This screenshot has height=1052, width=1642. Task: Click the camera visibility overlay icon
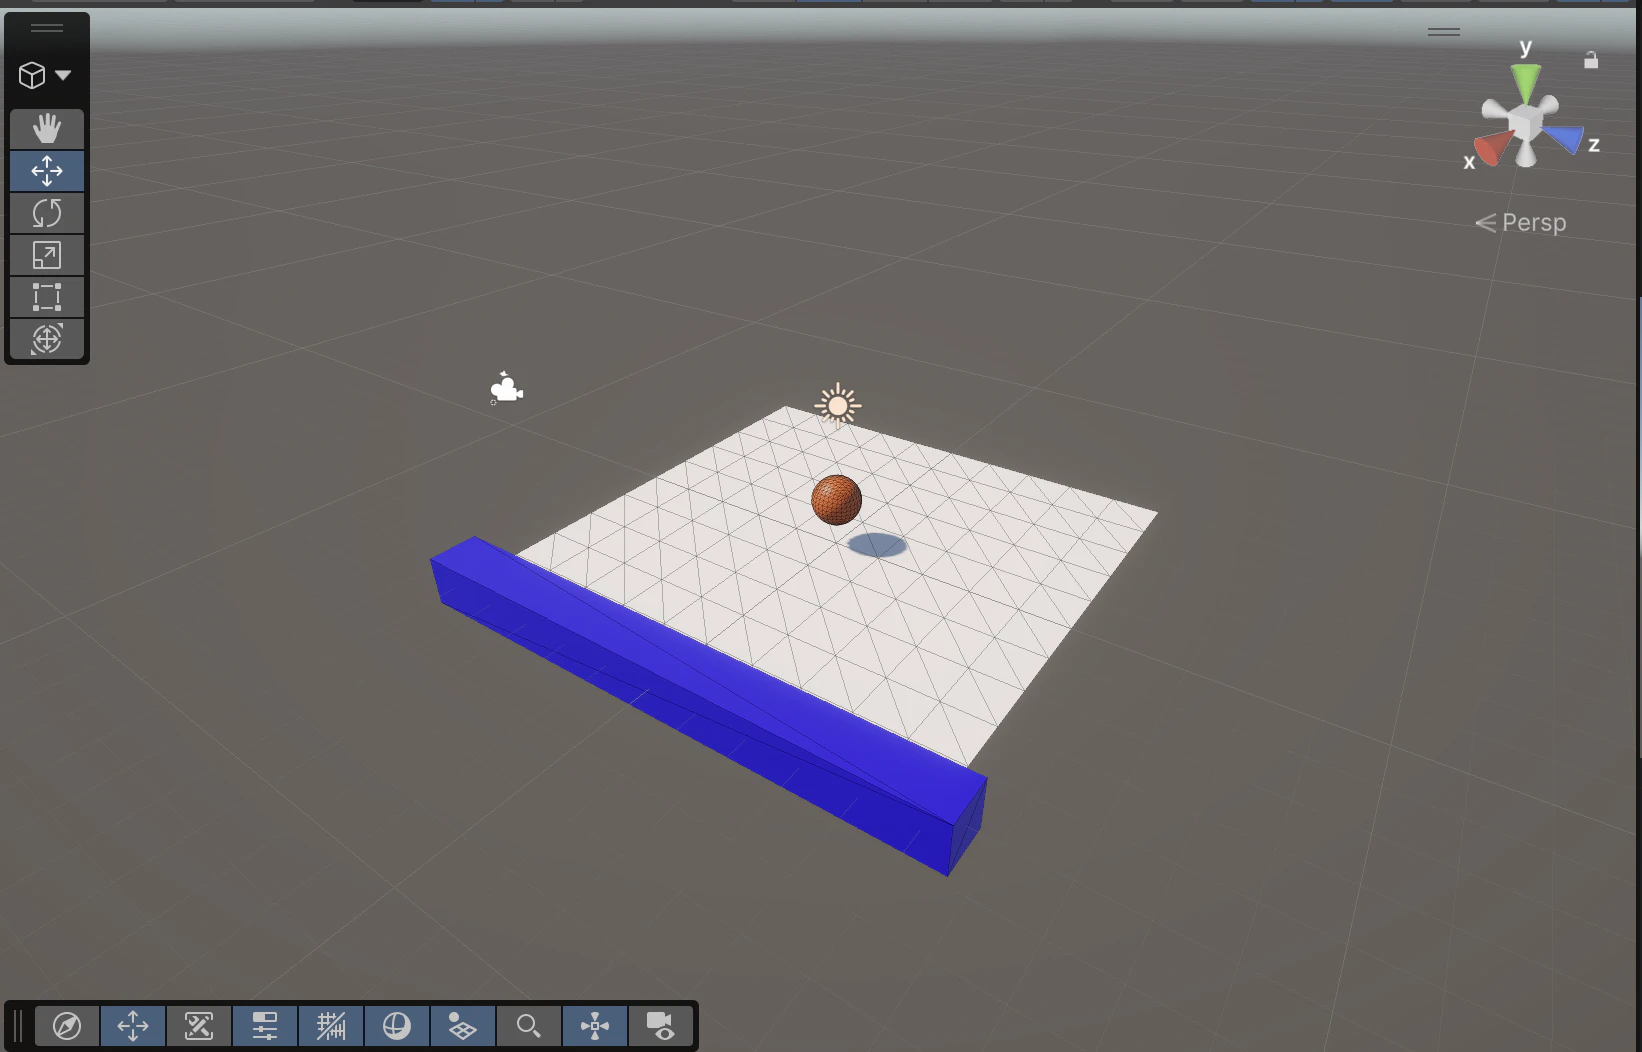[x=660, y=1026]
